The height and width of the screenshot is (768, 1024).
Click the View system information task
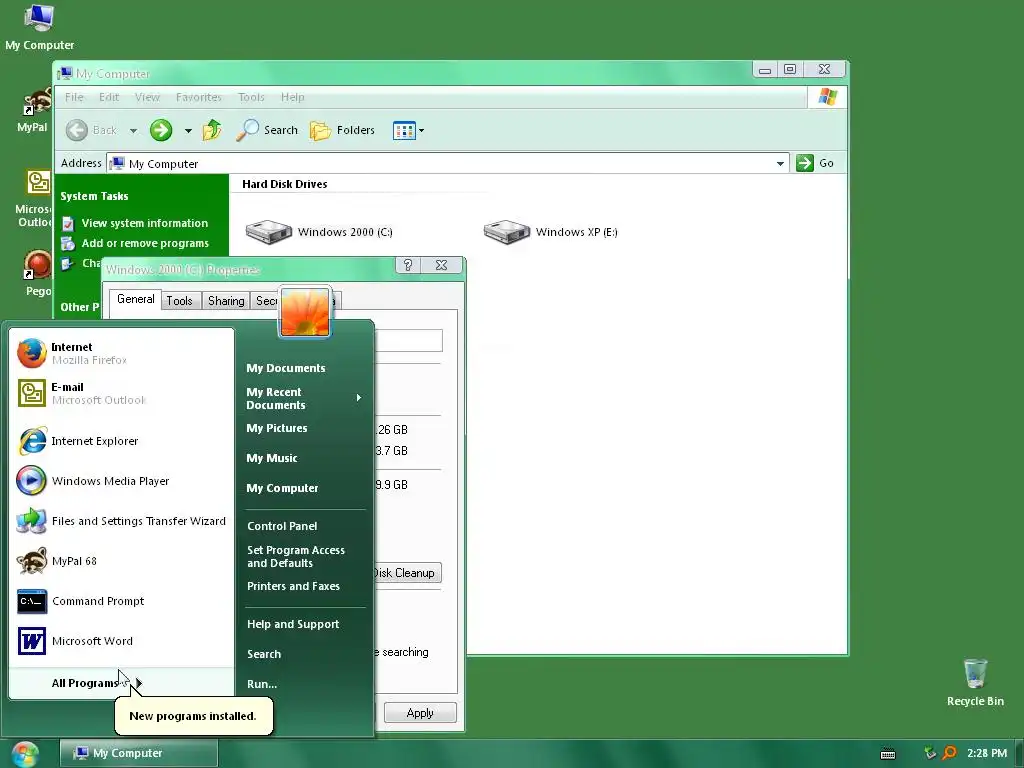[x=135, y=223]
